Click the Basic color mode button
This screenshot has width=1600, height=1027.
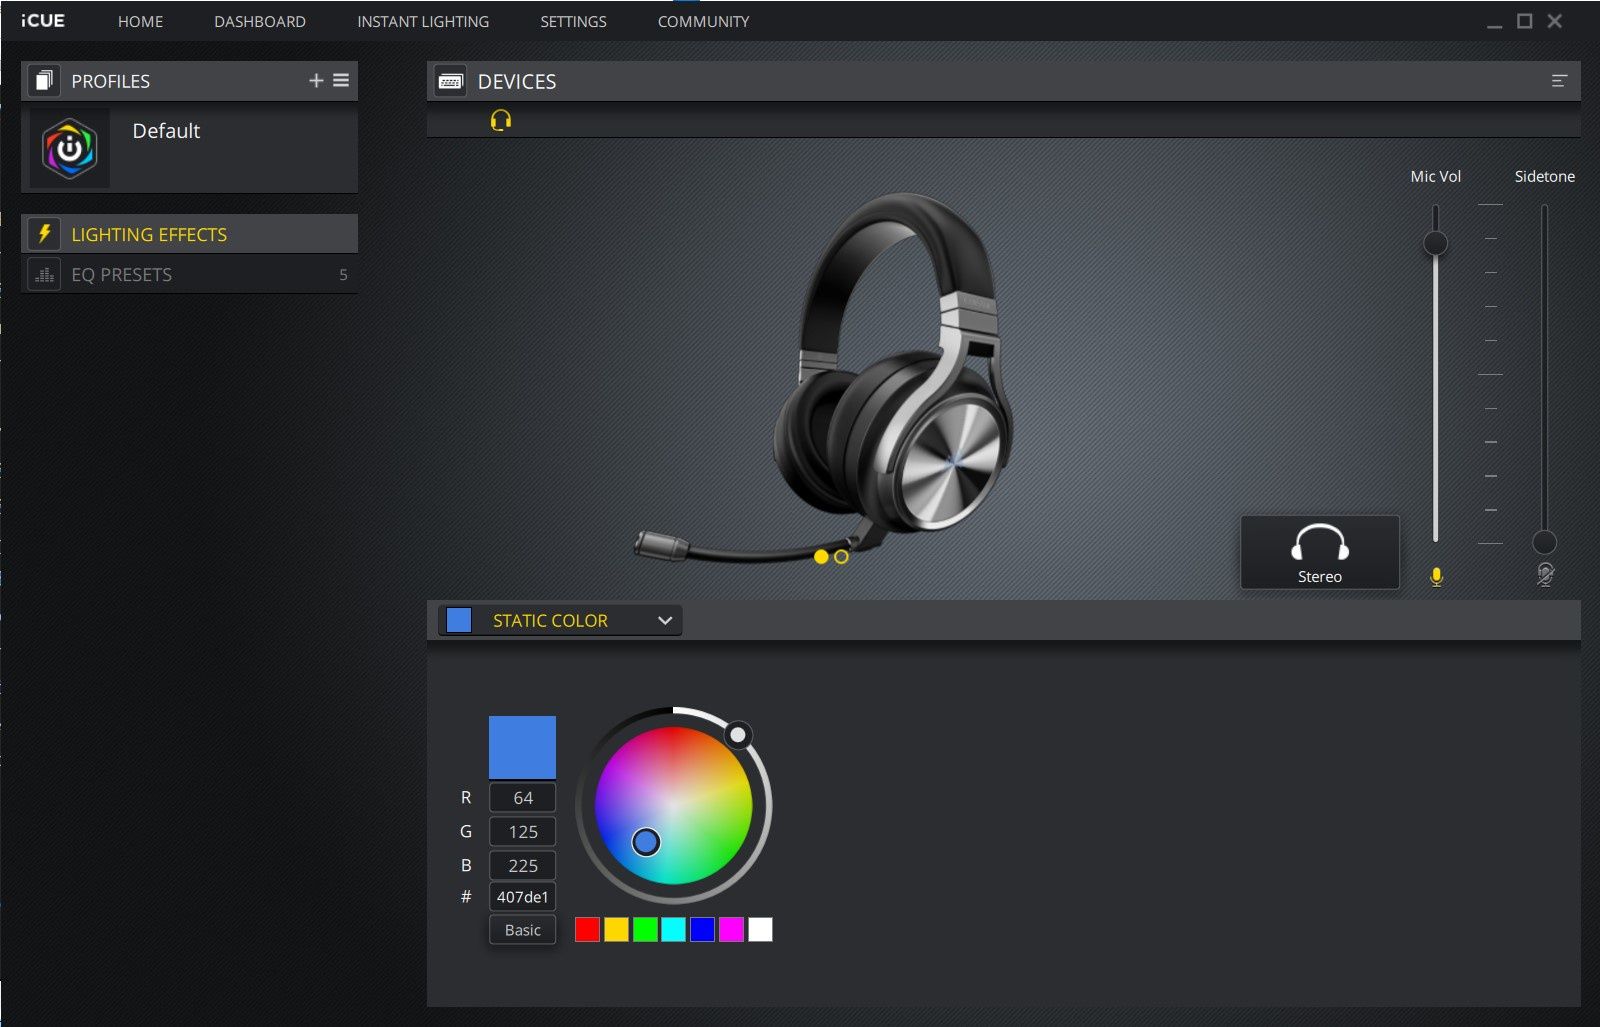522,930
